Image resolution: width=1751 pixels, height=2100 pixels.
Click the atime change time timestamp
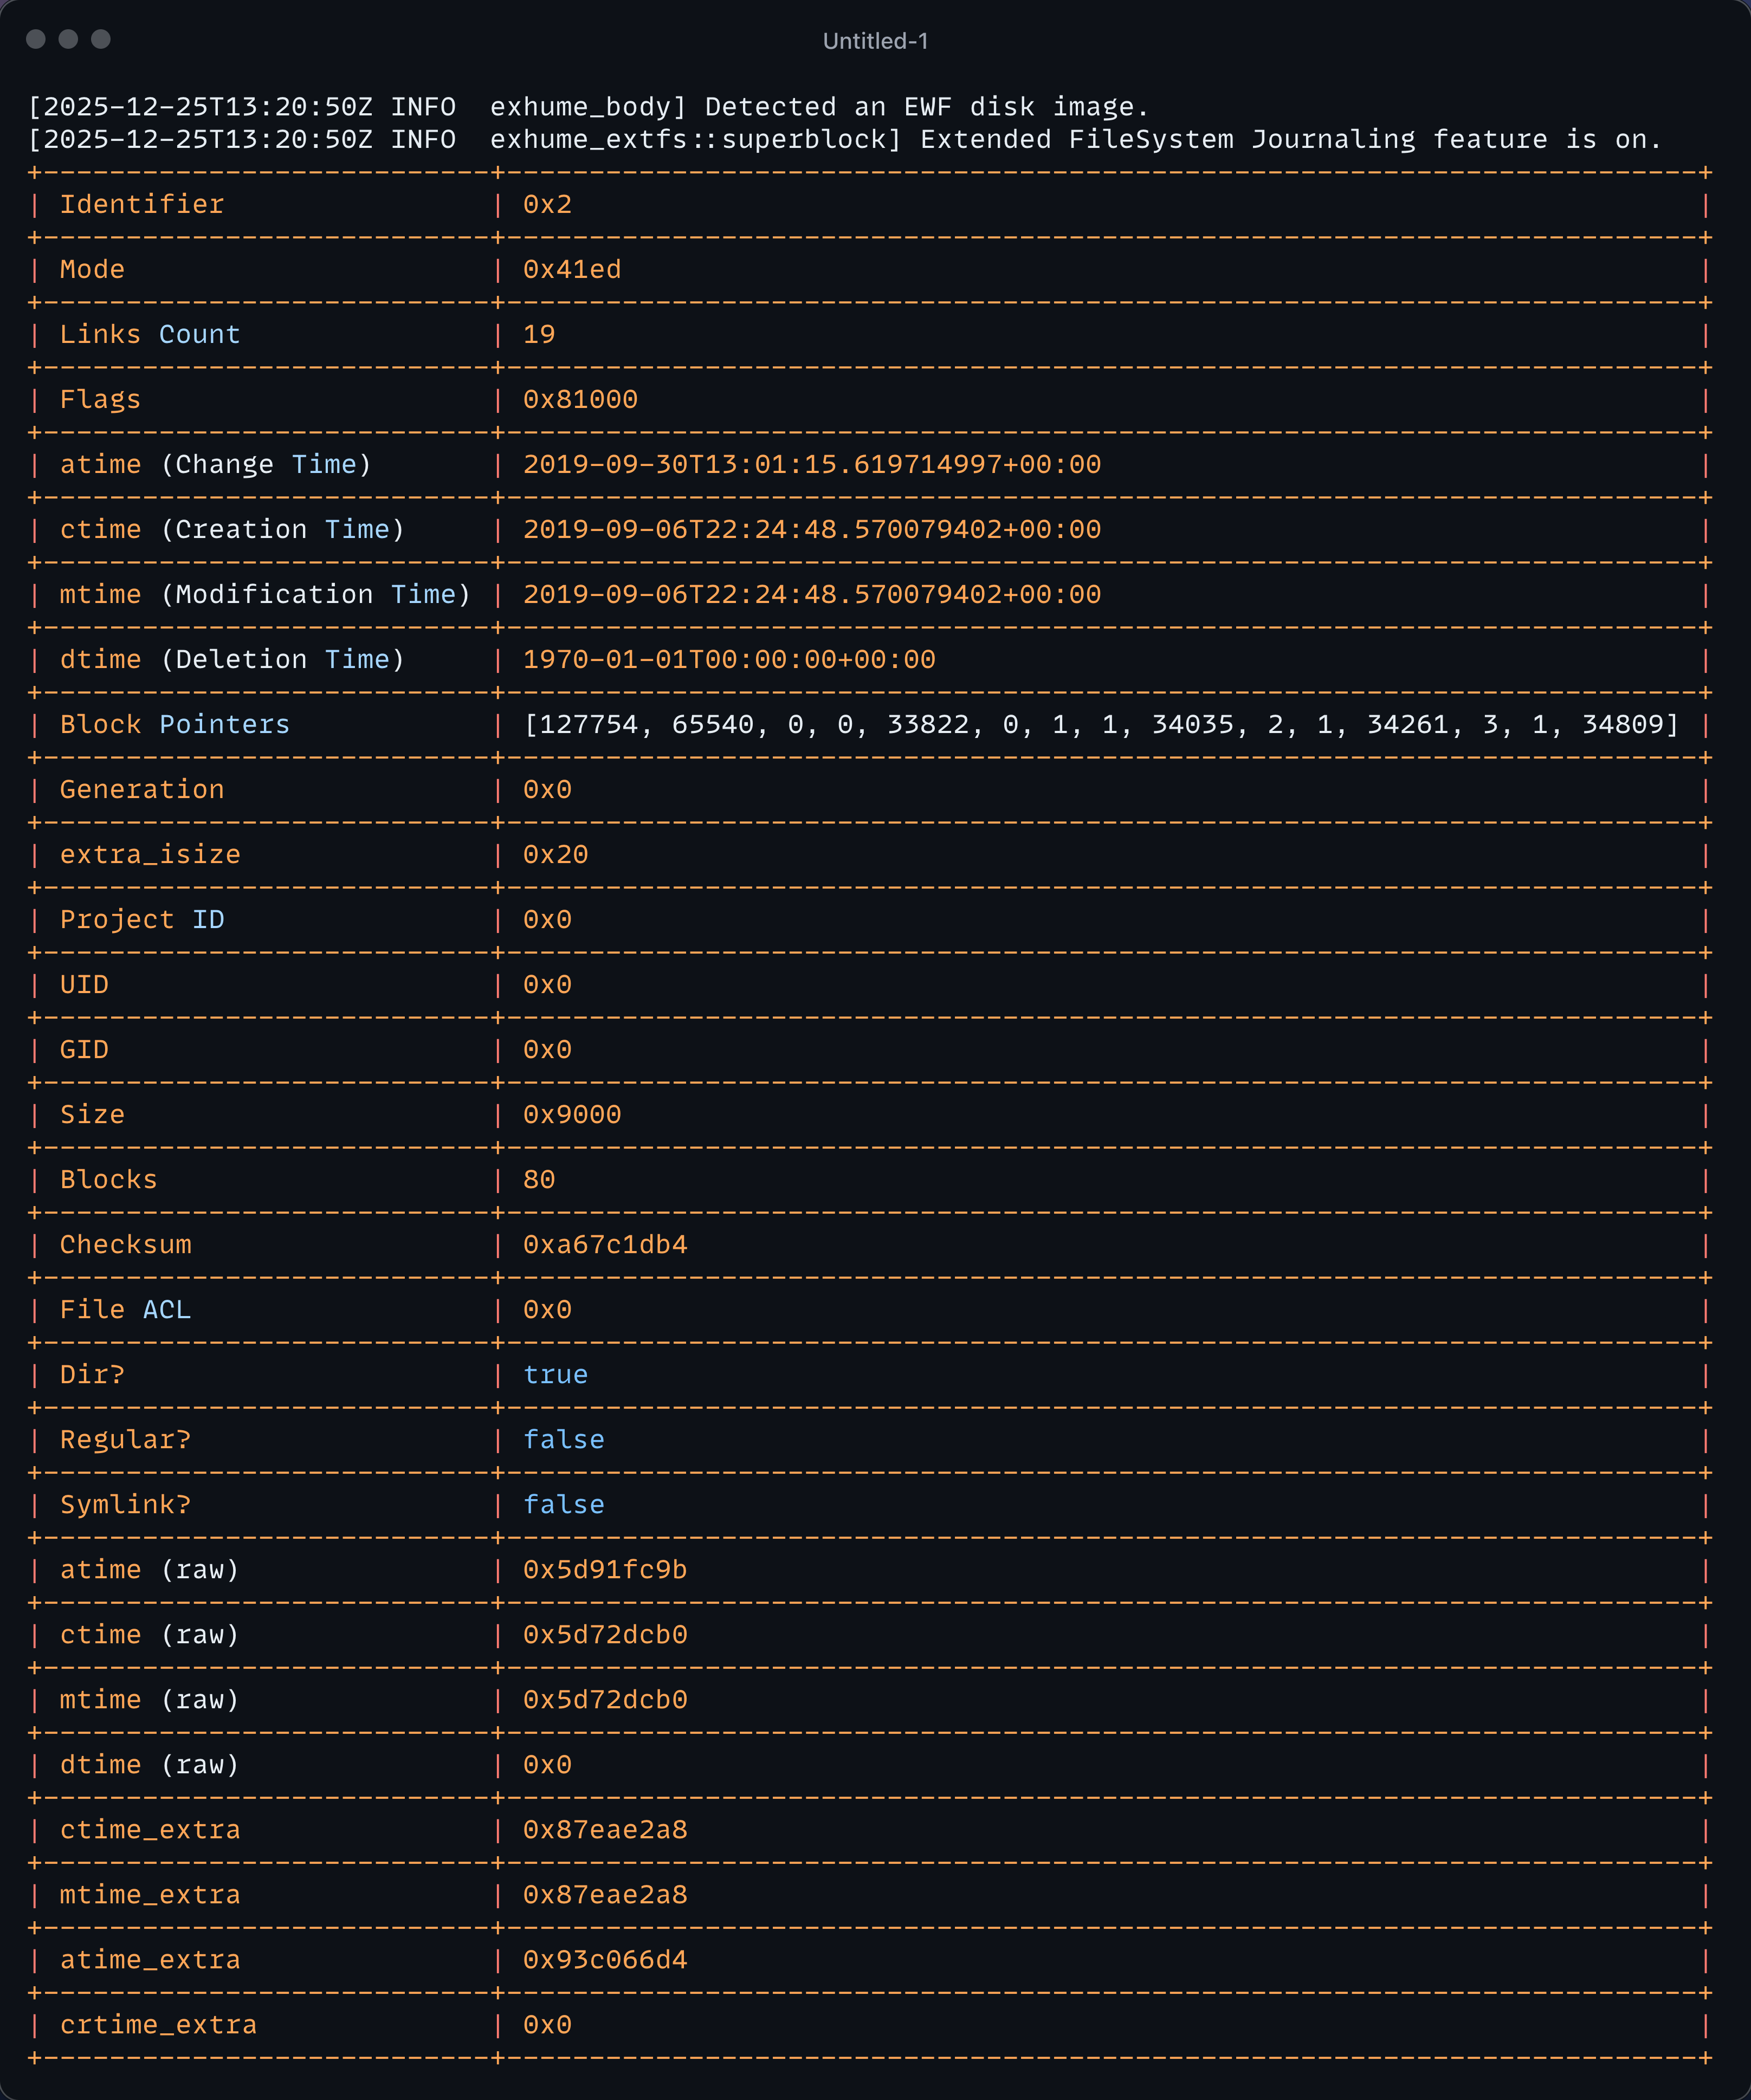pos(811,465)
